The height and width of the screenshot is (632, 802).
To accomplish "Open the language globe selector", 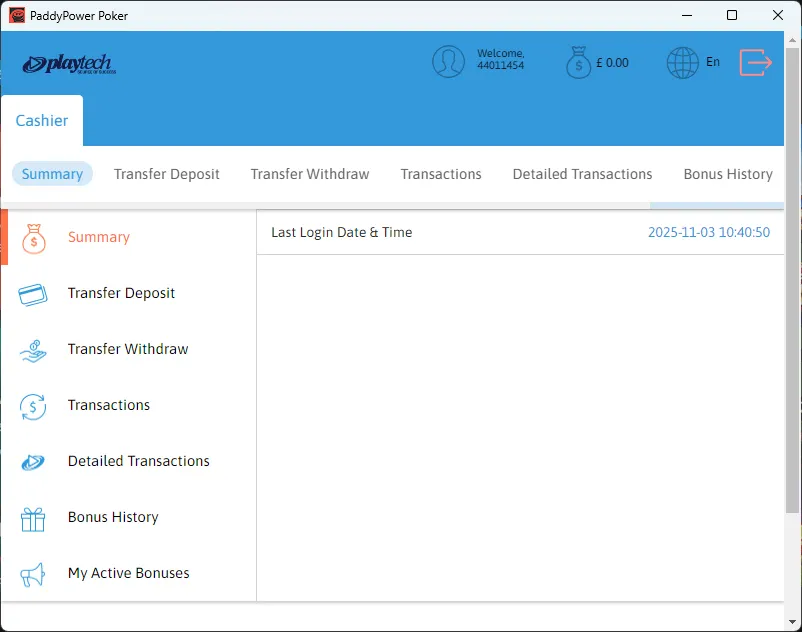I will click(x=683, y=62).
